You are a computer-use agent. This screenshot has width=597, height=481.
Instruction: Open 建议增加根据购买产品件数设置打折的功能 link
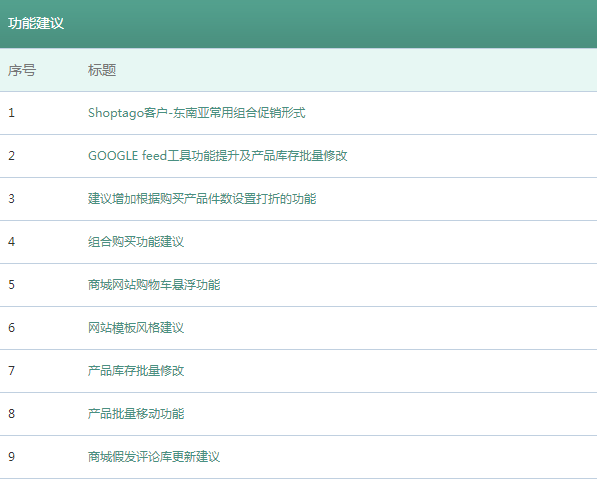coord(202,199)
